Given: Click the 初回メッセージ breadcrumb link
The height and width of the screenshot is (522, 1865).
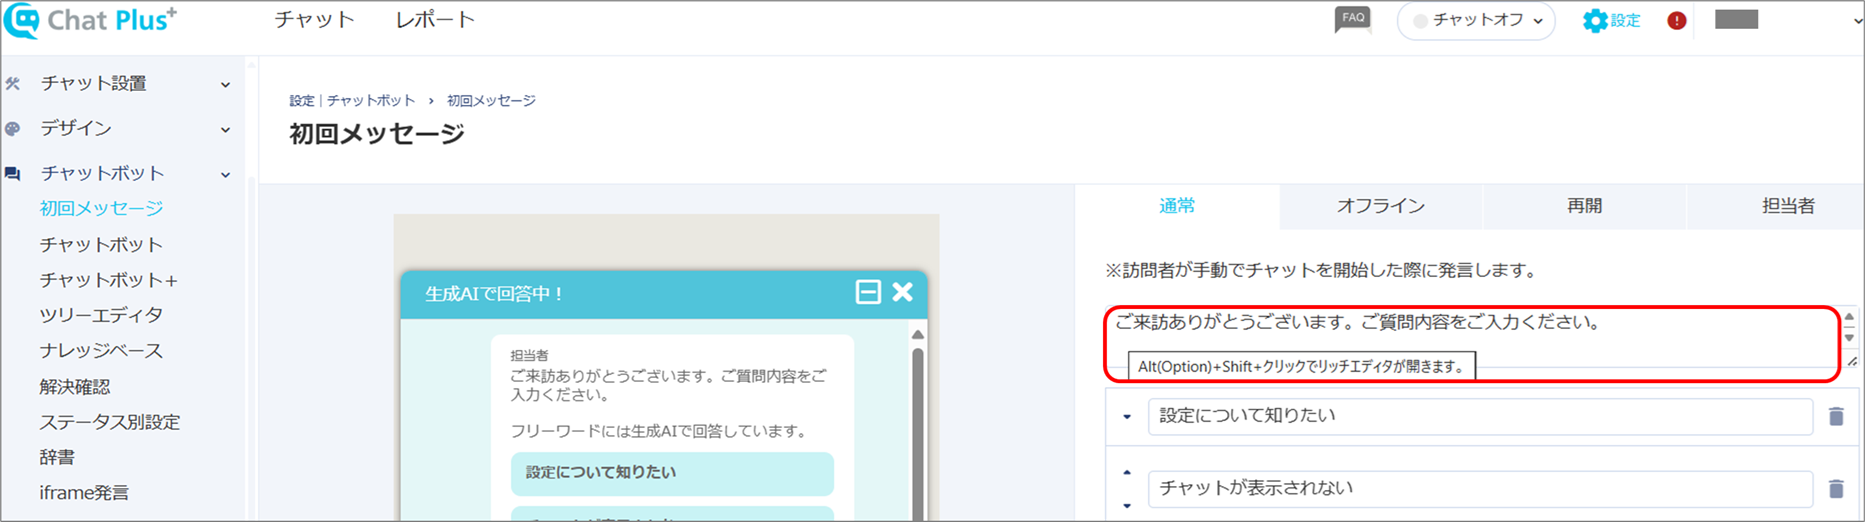Looking at the screenshot, I should click(x=491, y=101).
